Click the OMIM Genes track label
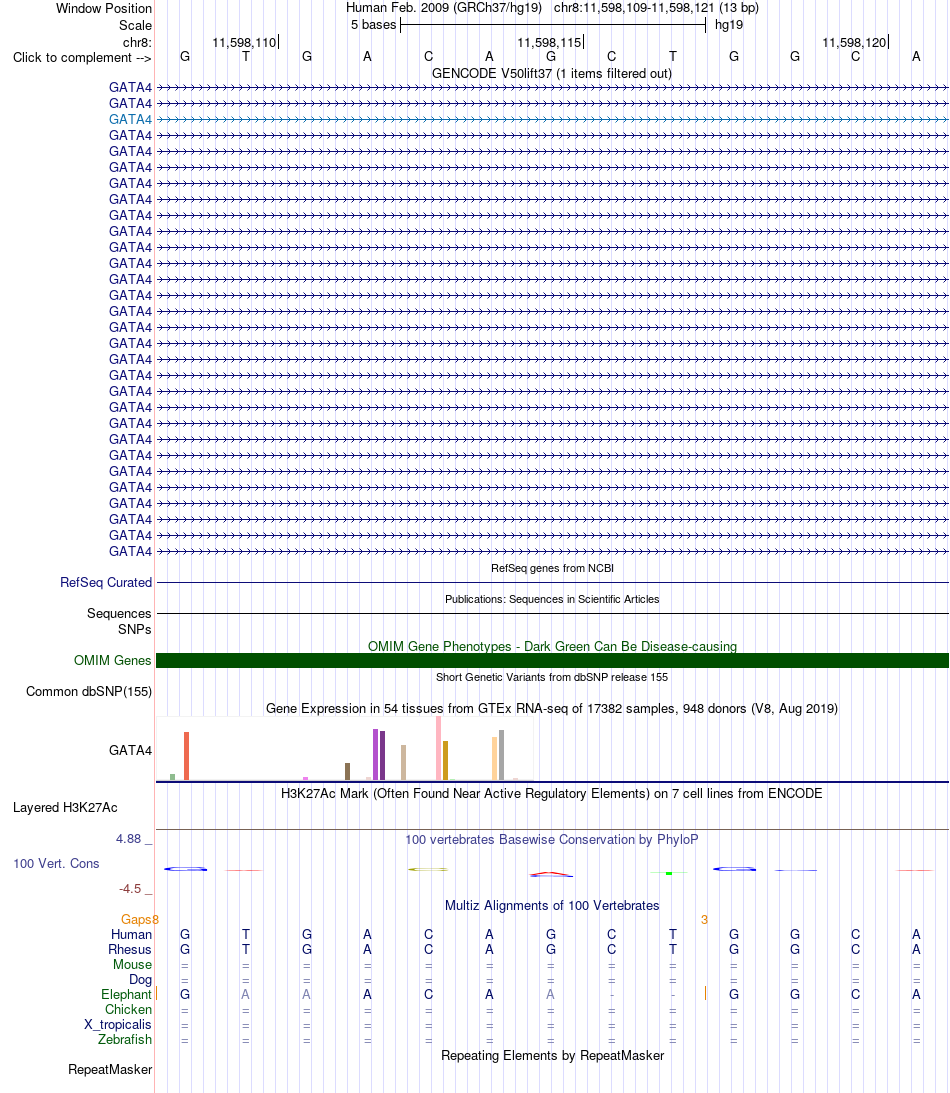This screenshot has height=1093, width=950. coord(112,660)
